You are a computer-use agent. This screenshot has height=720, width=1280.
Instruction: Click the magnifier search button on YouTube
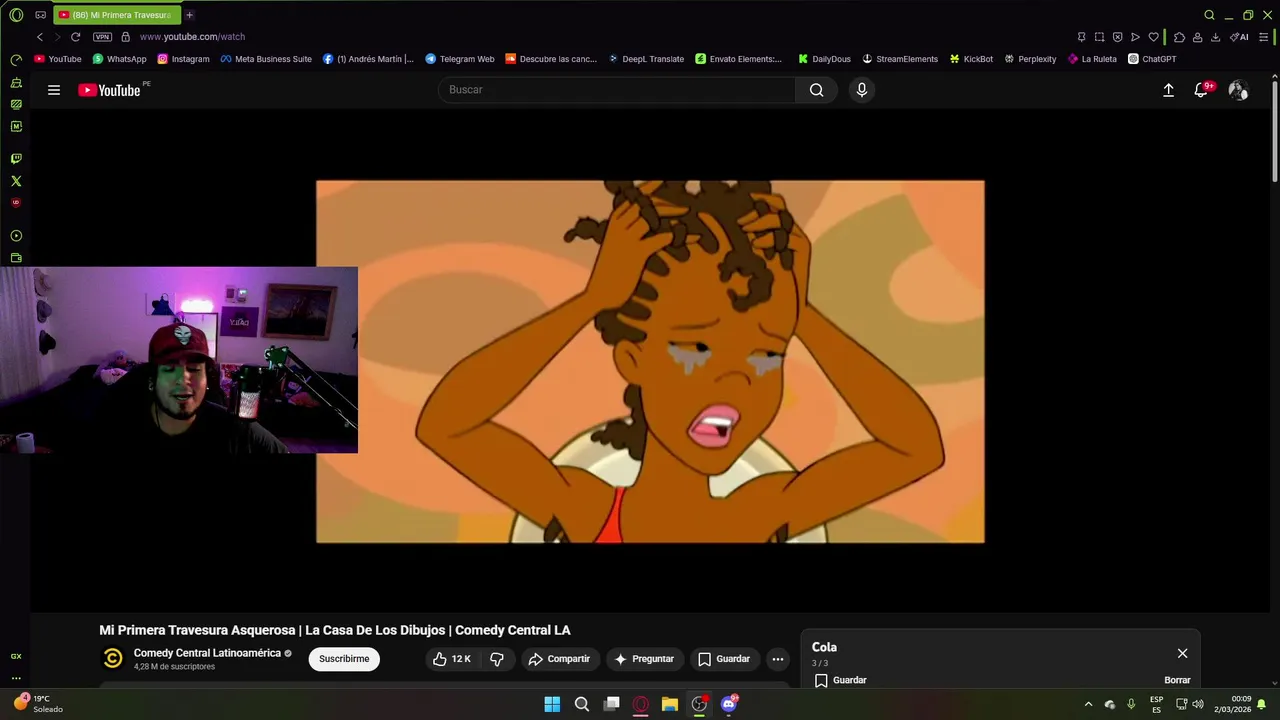(817, 90)
